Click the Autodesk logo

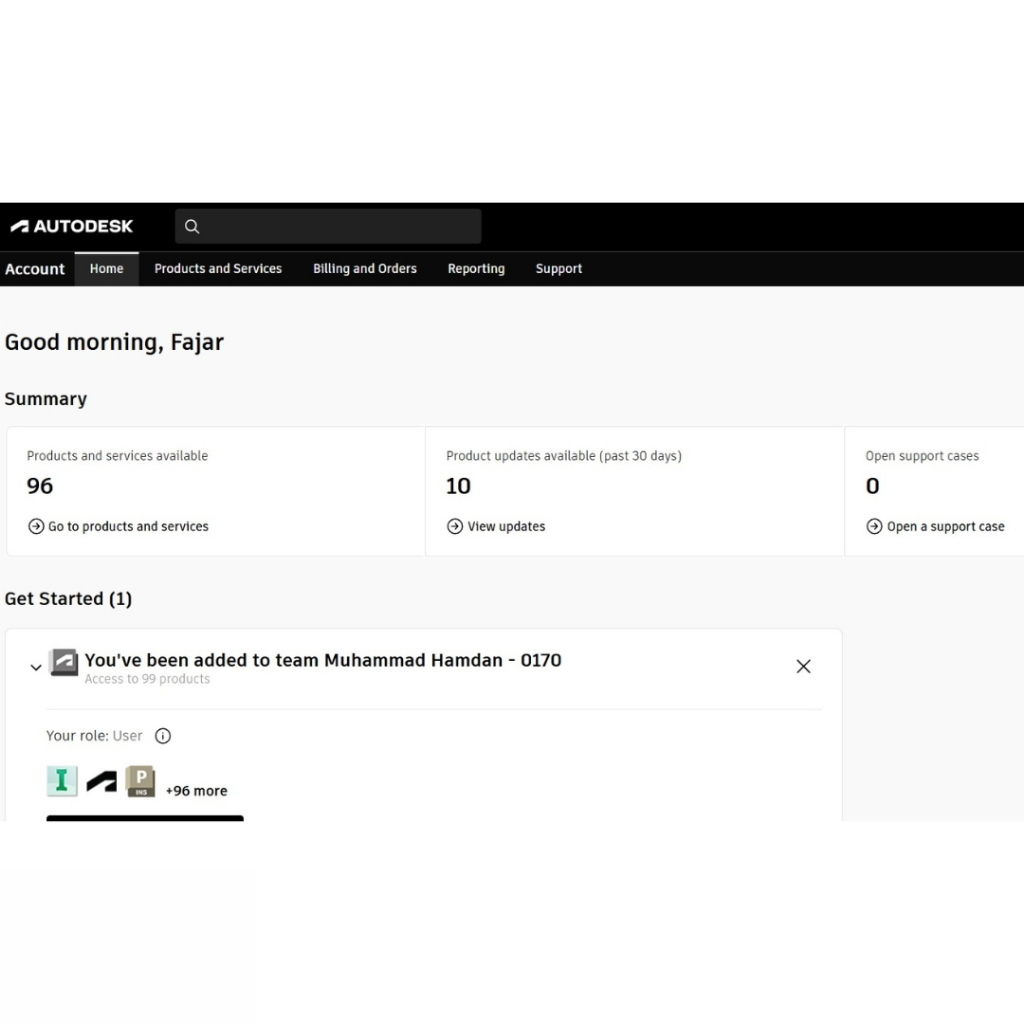(x=72, y=226)
